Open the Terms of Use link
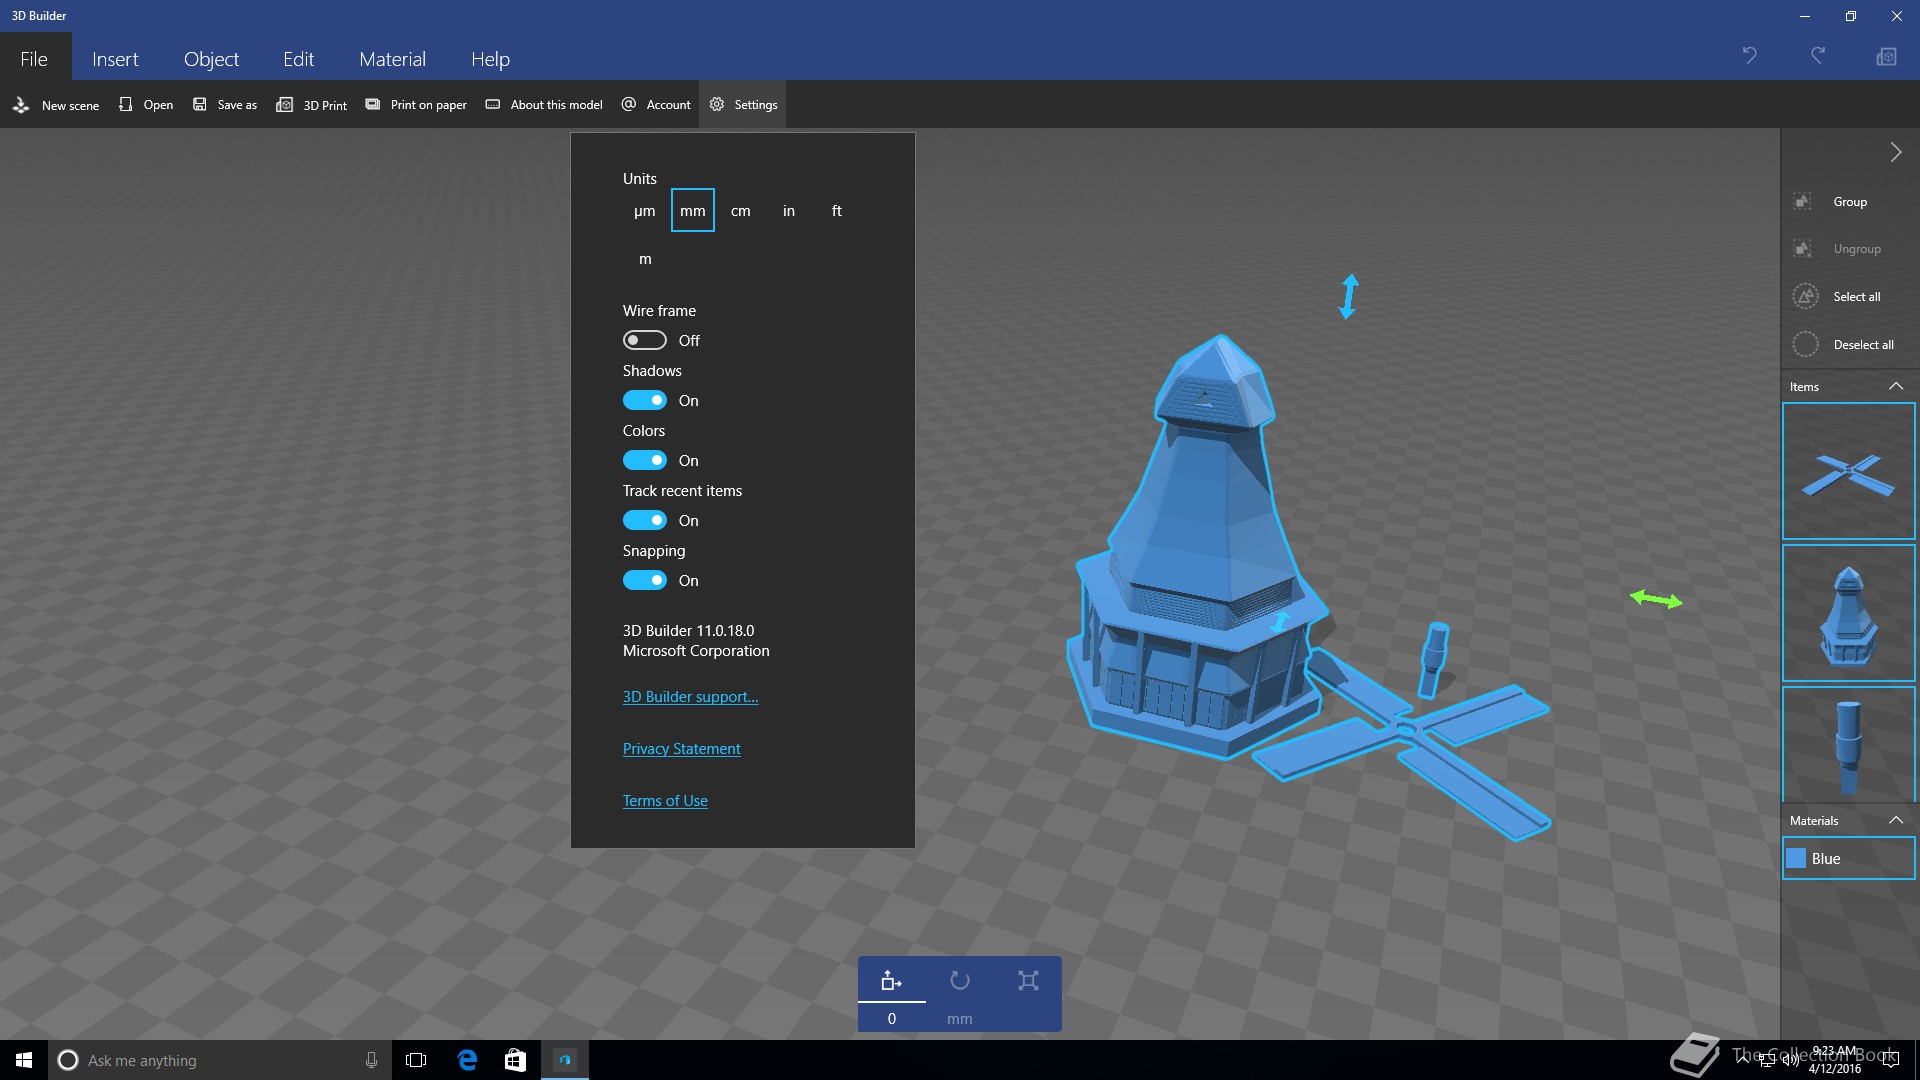1920x1080 pixels. [x=665, y=801]
